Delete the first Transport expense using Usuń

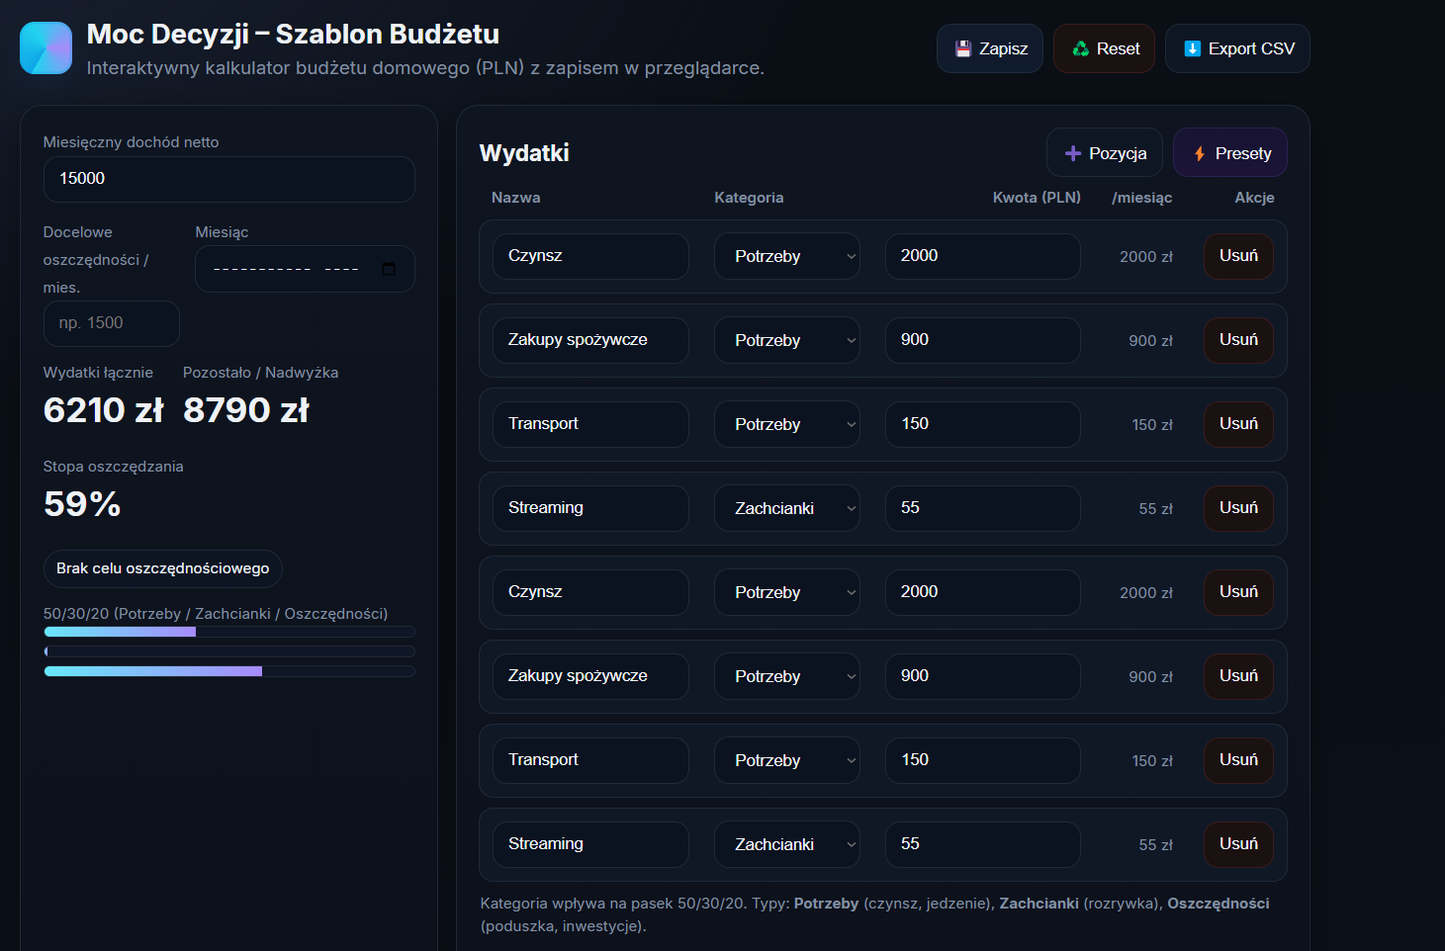1238,425
